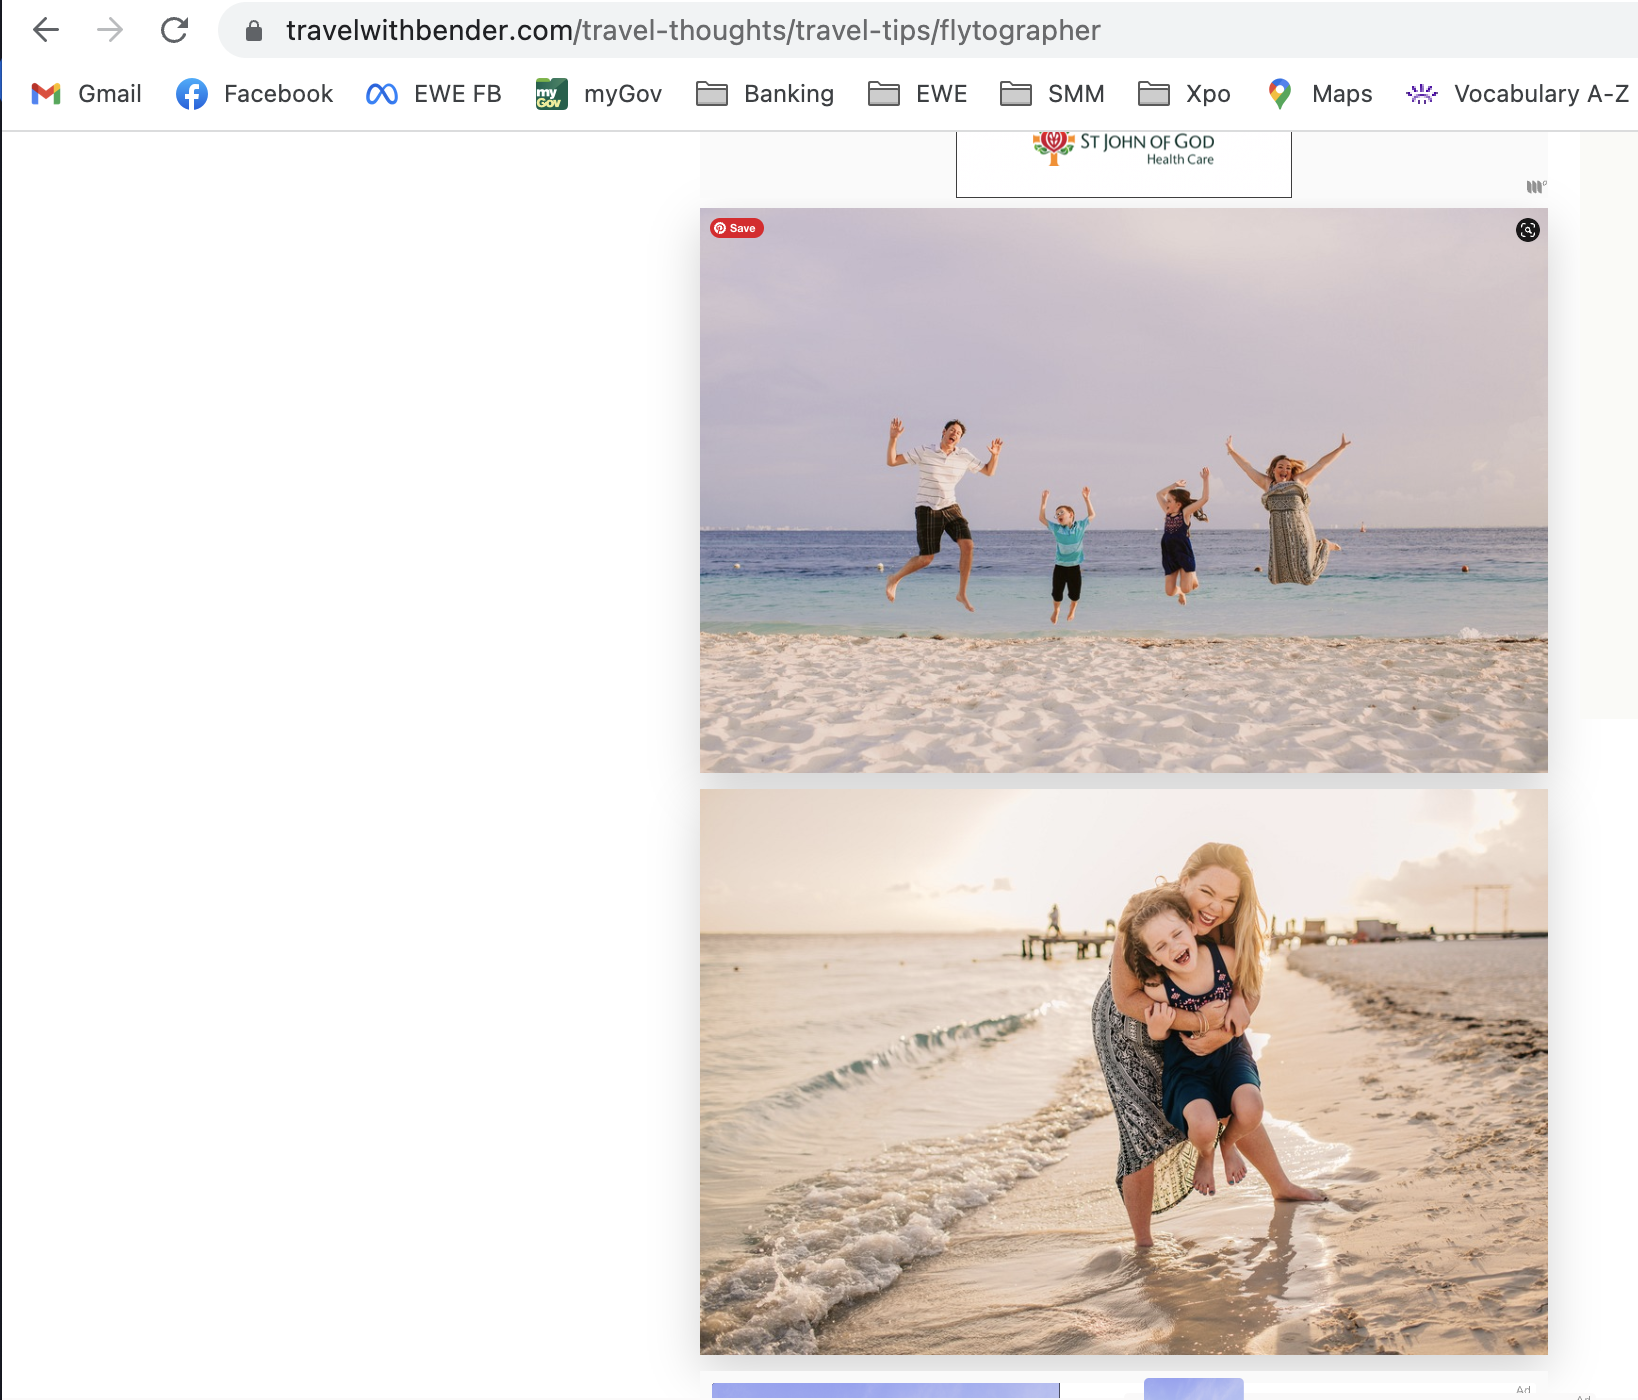Open the family jumping beach photo

(1123, 490)
